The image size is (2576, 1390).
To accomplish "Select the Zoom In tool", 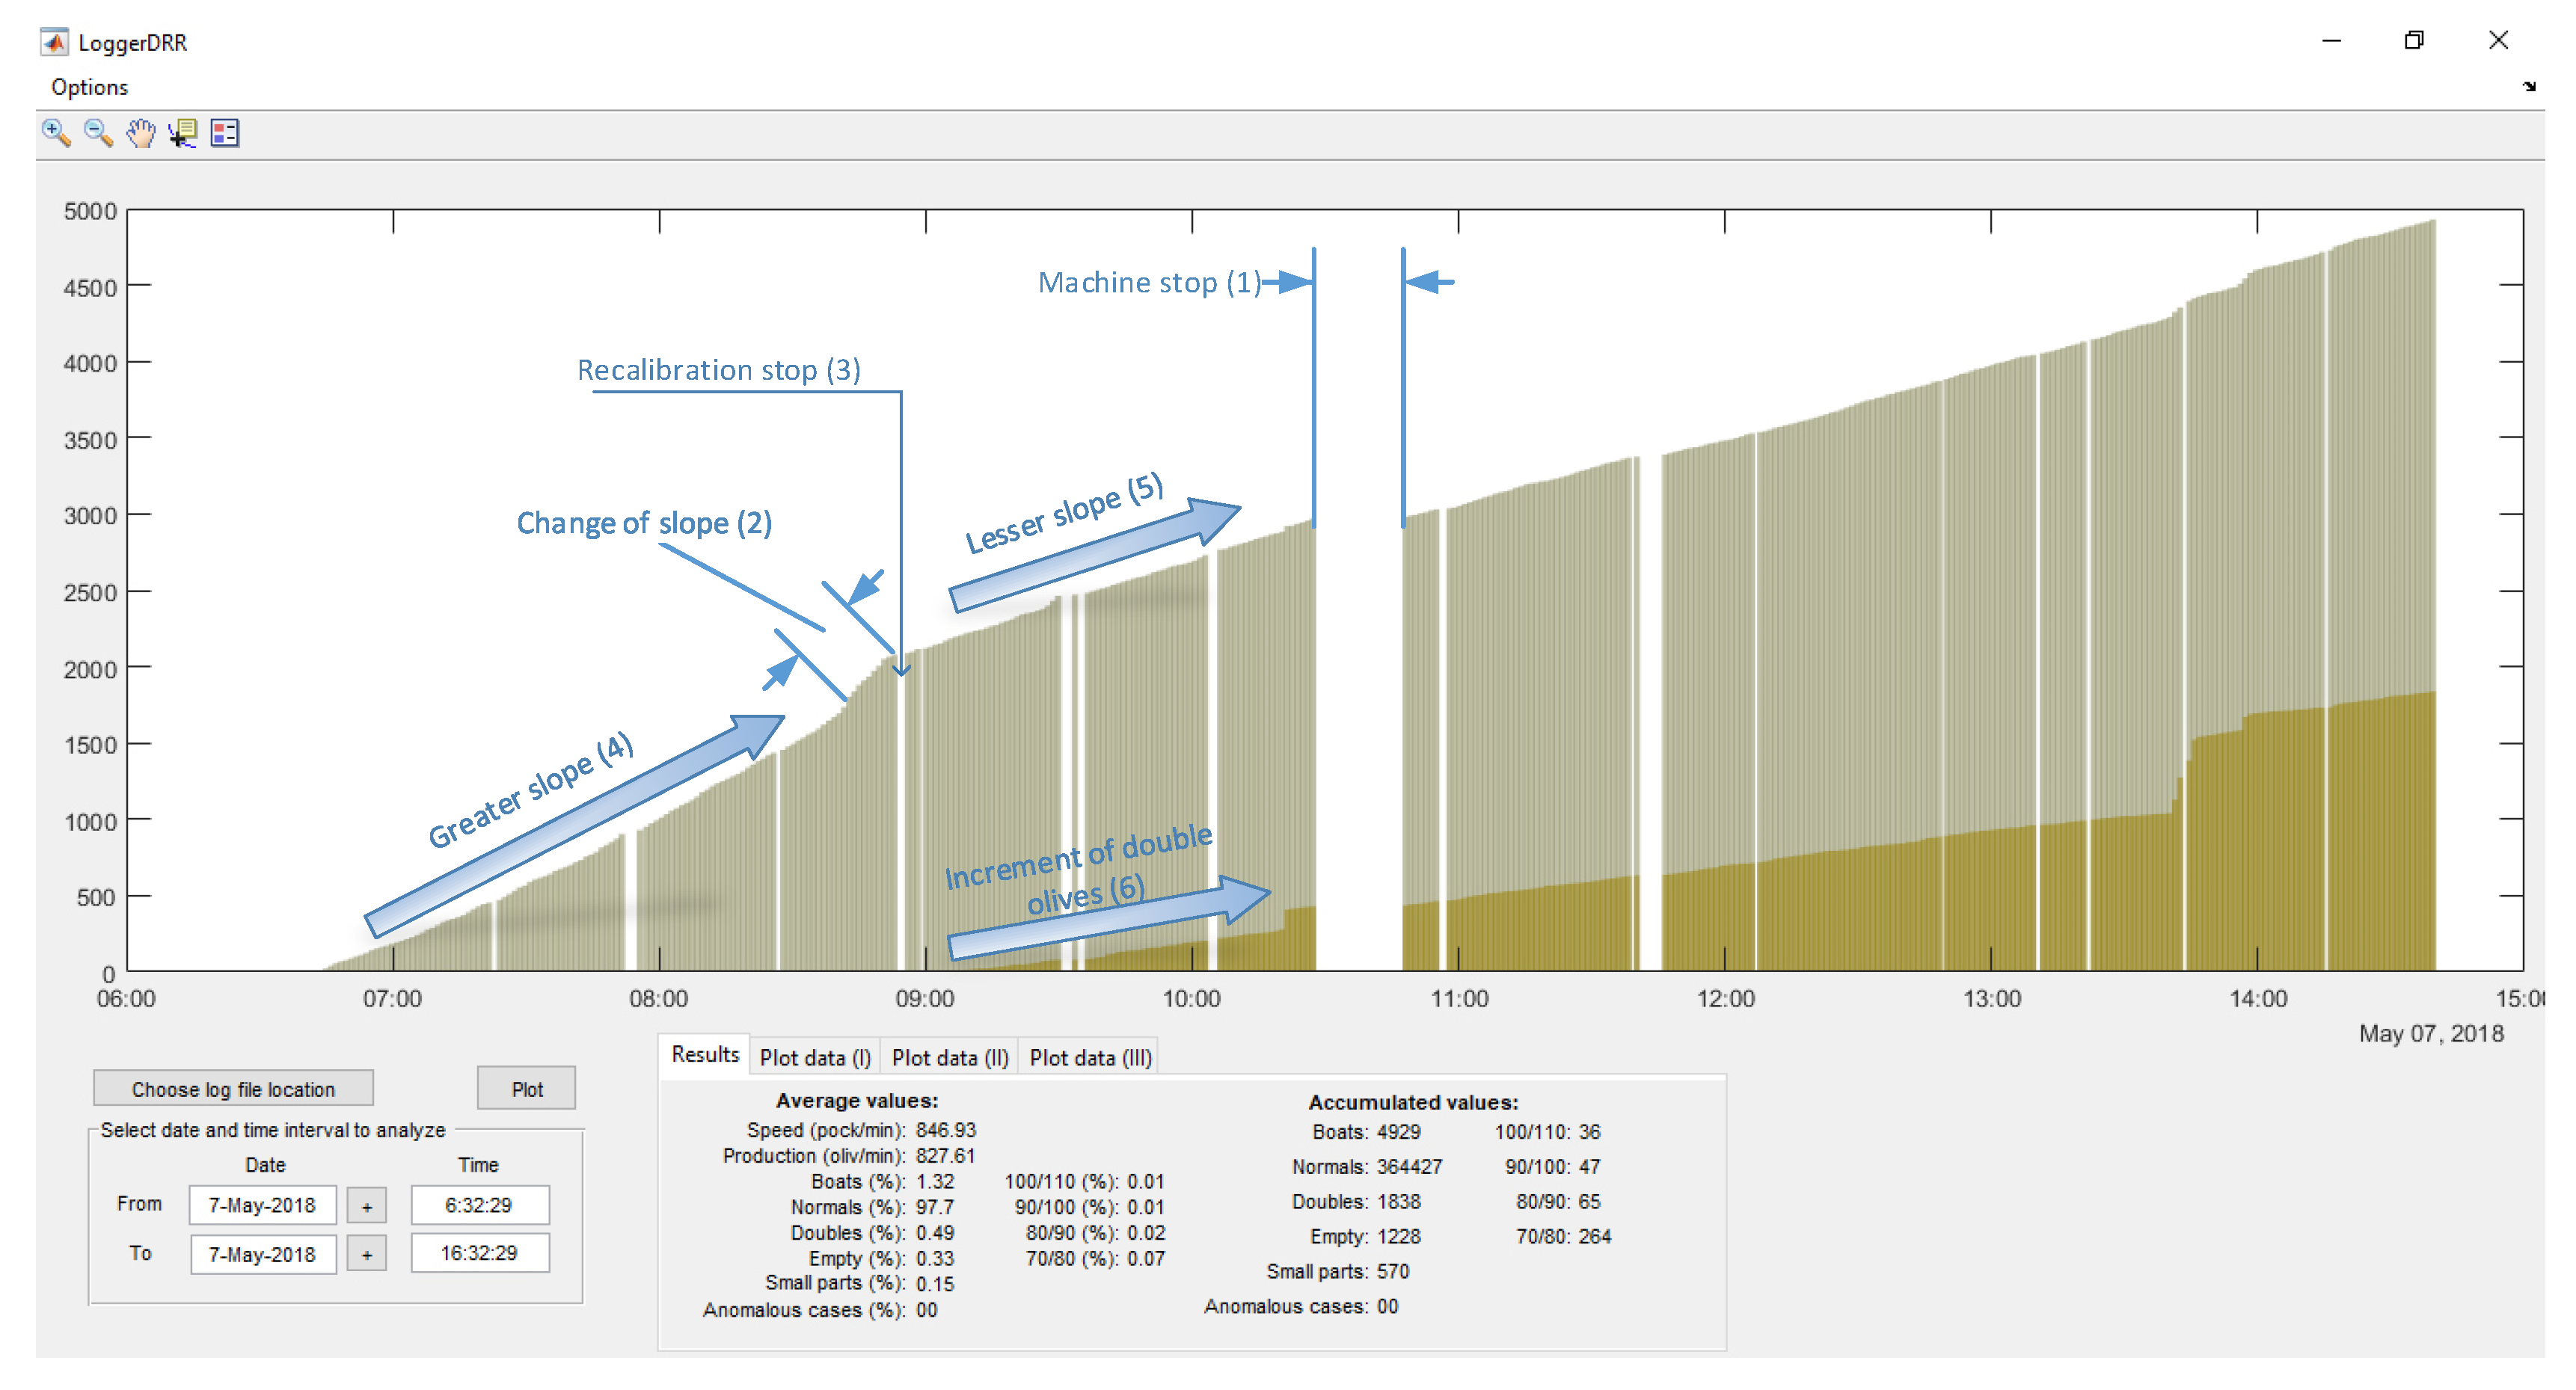I will 56,132.
